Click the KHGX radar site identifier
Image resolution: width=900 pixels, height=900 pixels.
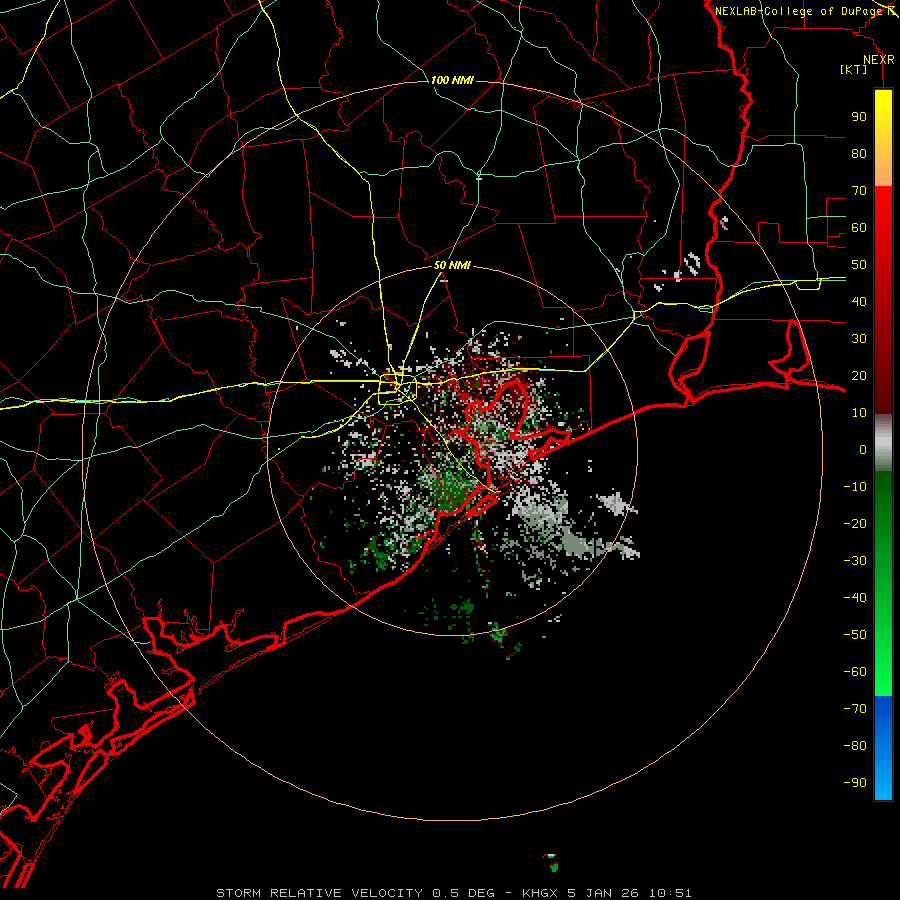[542, 893]
